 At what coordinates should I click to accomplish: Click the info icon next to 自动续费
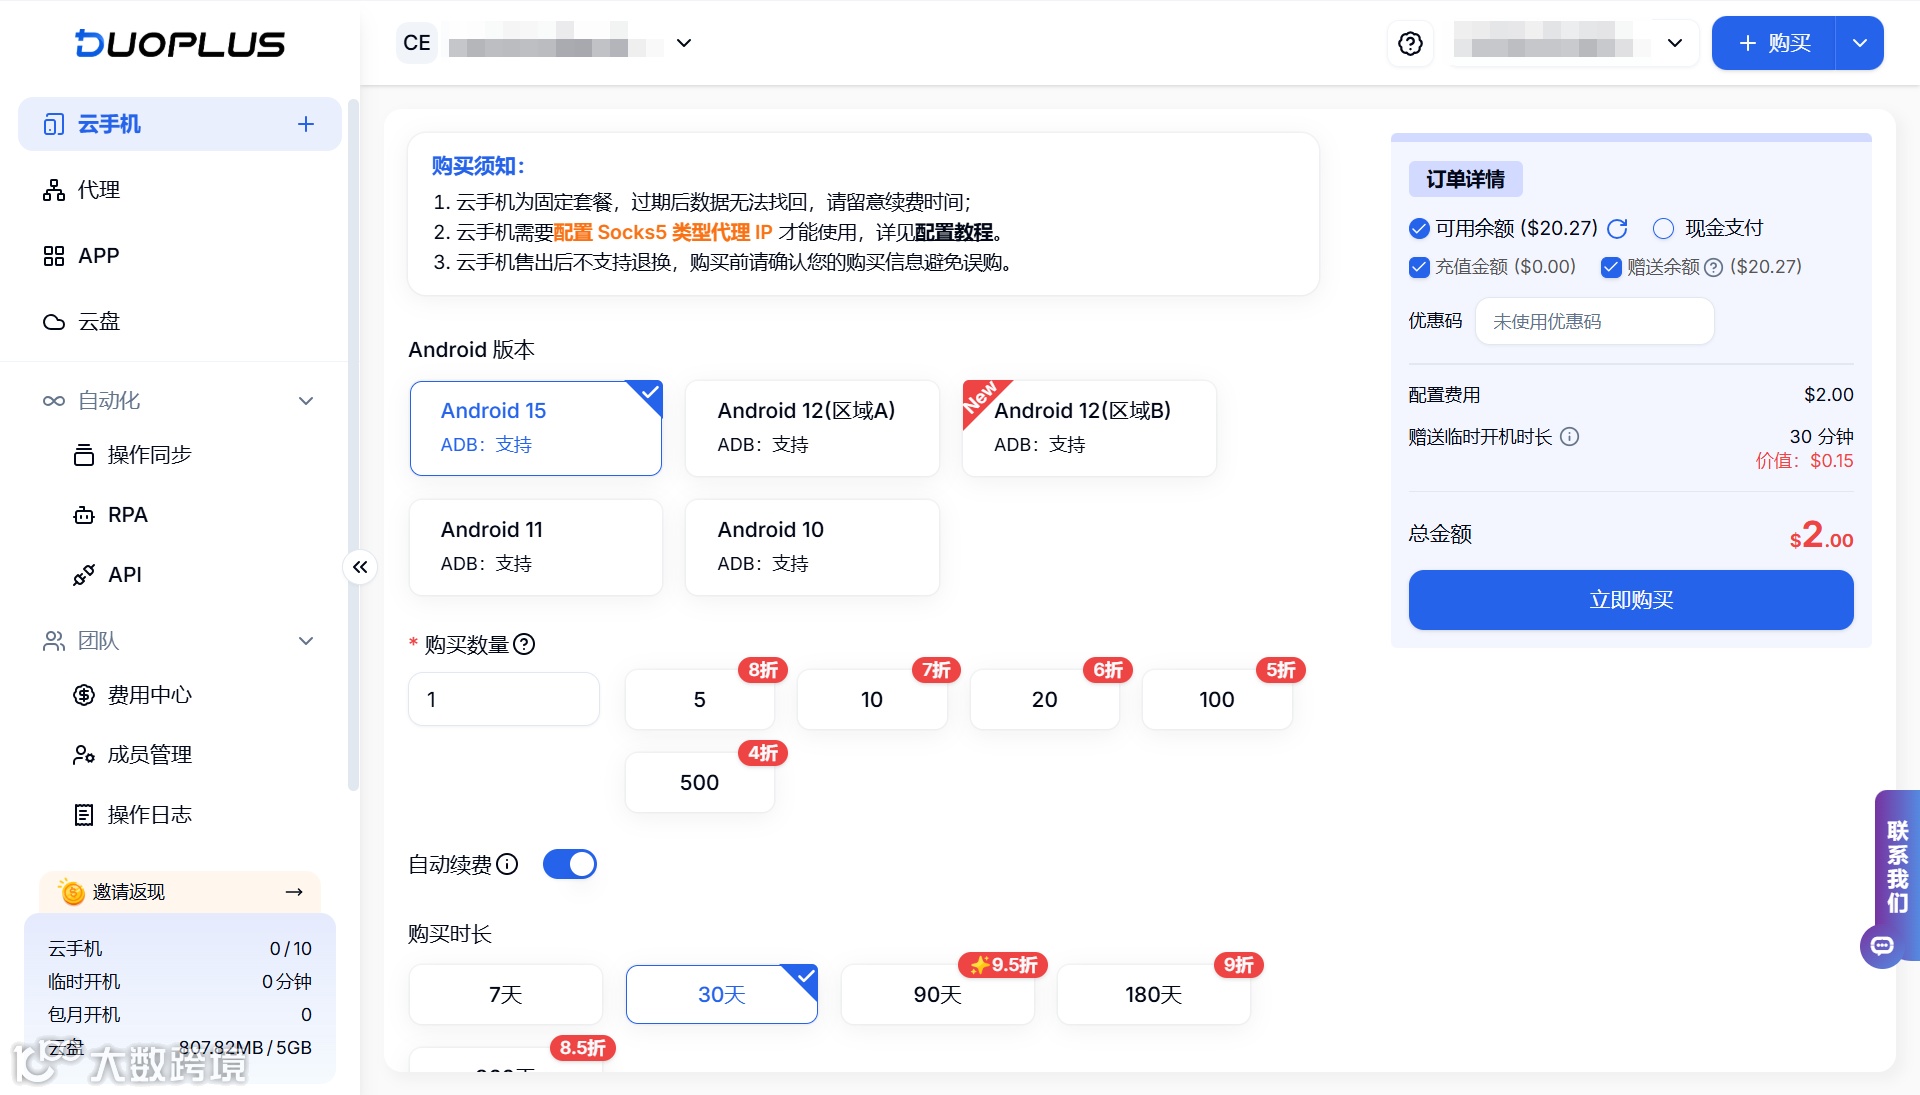pyautogui.click(x=508, y=864)
